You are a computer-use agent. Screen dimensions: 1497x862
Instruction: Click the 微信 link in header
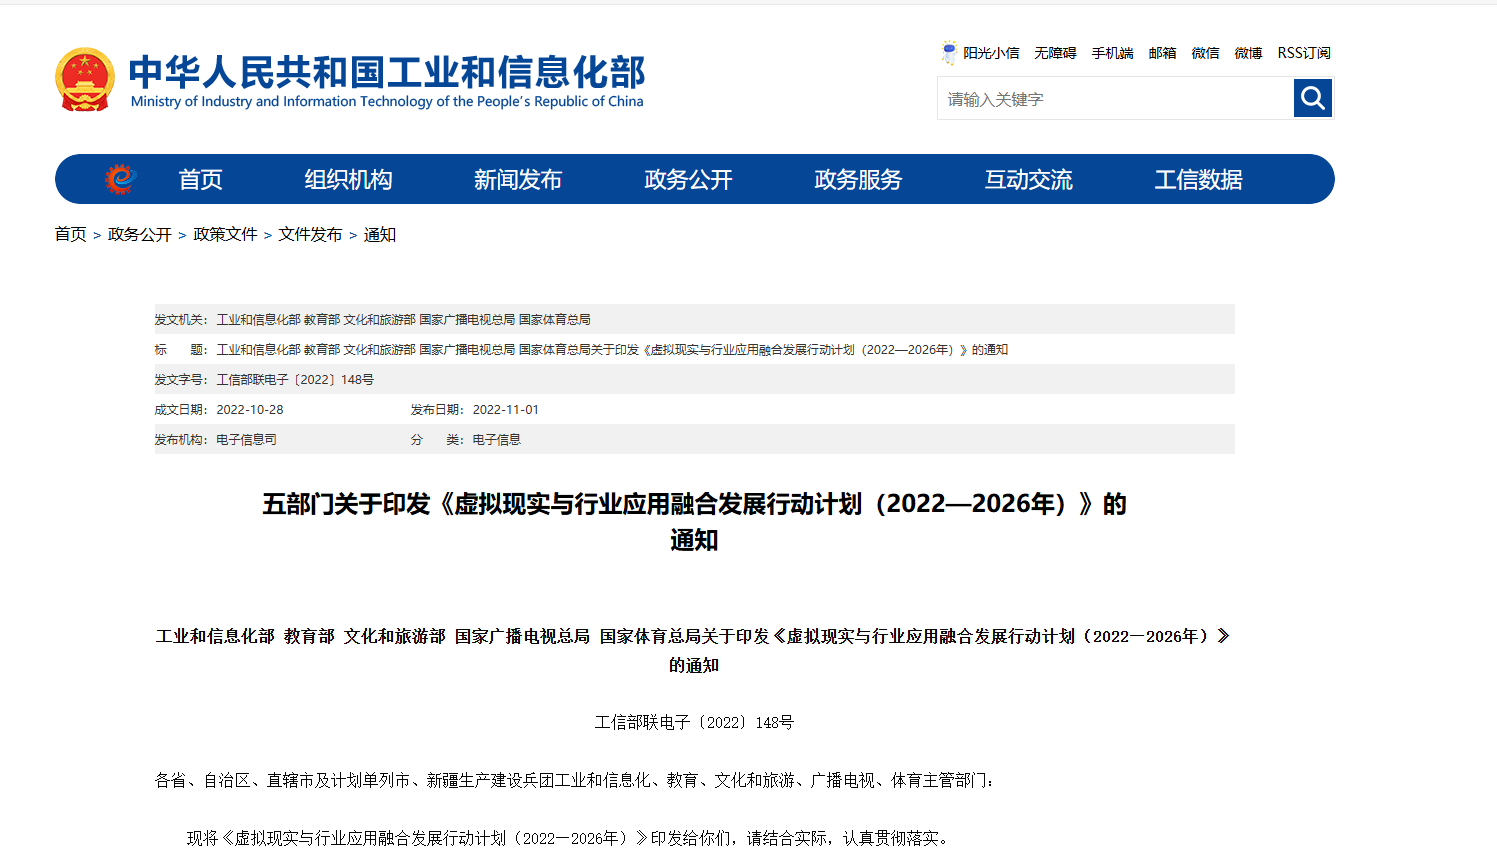(x=1205, y=53)
